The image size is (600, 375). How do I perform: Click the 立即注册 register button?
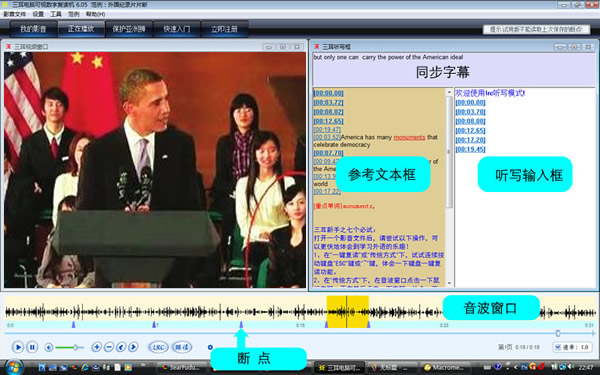coord(224,29)
